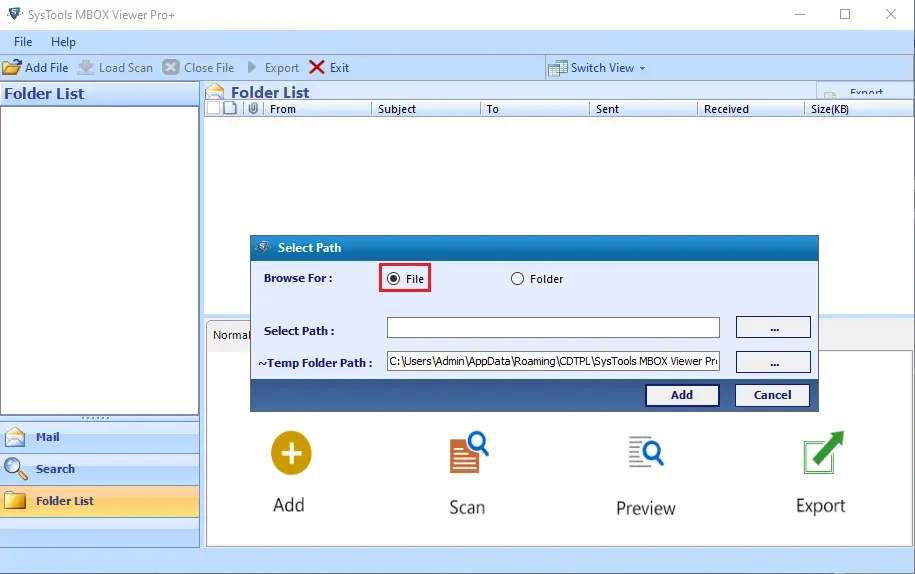Viewport: 915px width, 574px height.
Task: Click the browse button for Temp Folder Path
Action: tap(773, 362)
